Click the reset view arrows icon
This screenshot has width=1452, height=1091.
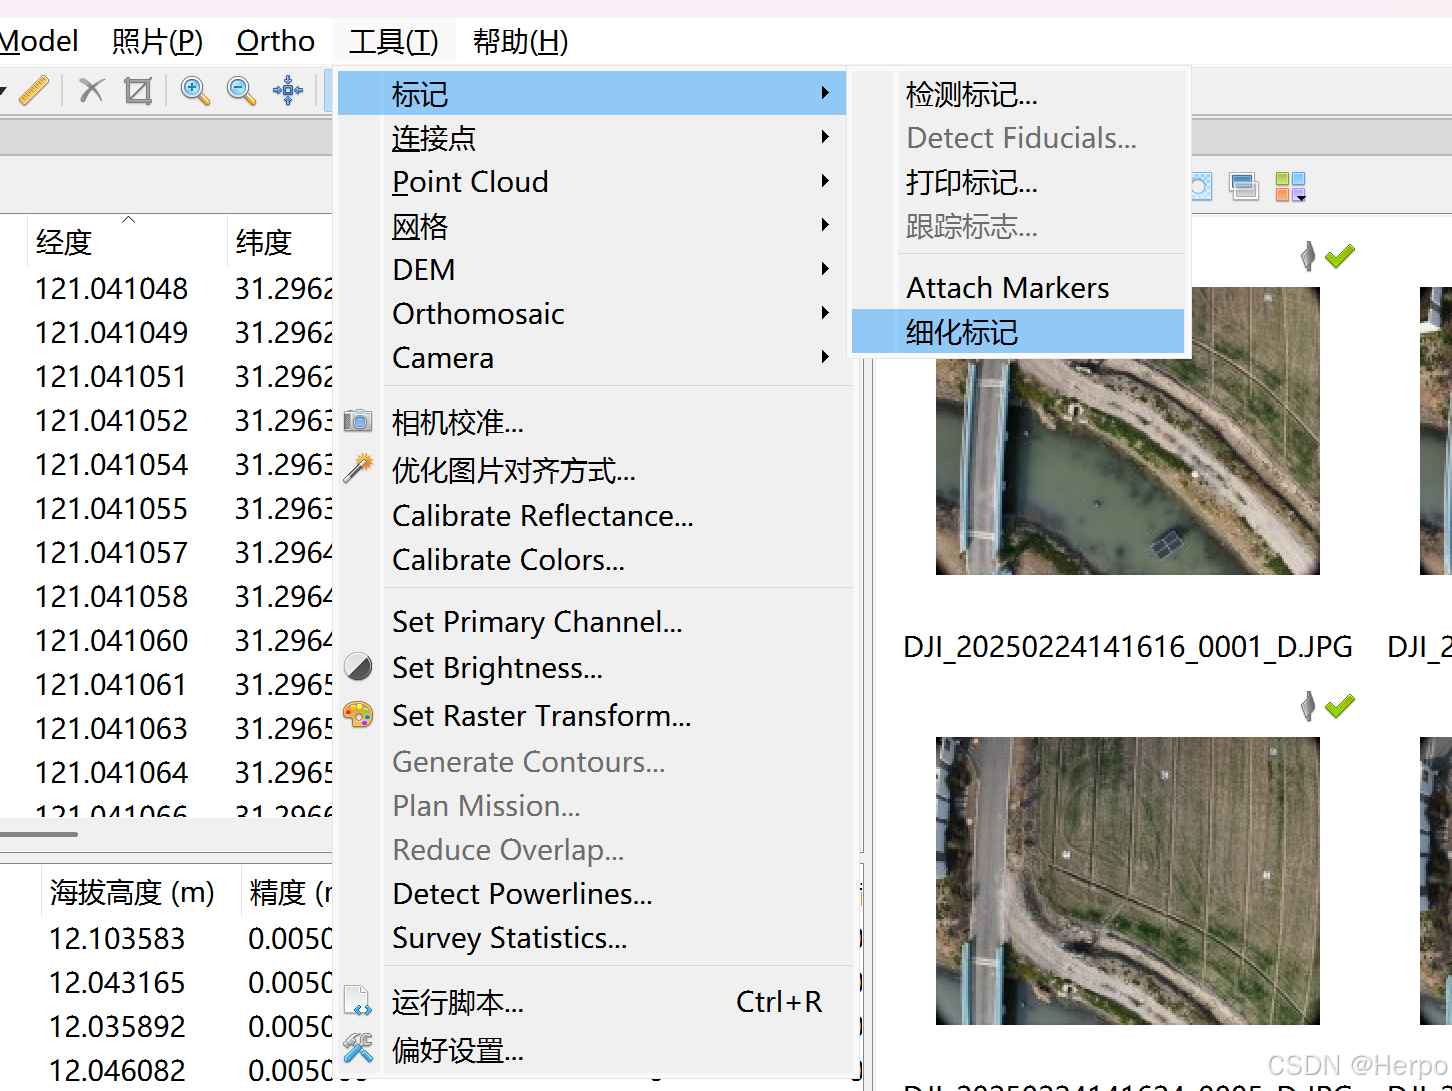288,90
